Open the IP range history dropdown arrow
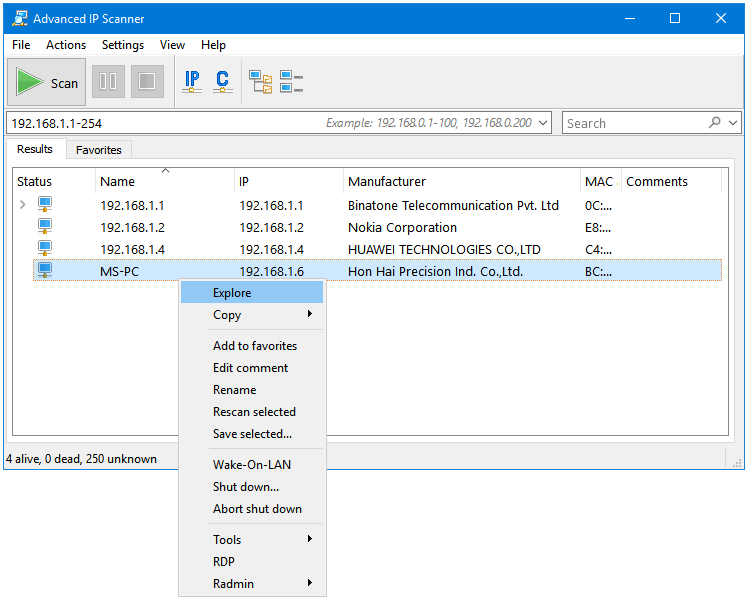This screenshot has height=600, width=748. coord(542,123)
